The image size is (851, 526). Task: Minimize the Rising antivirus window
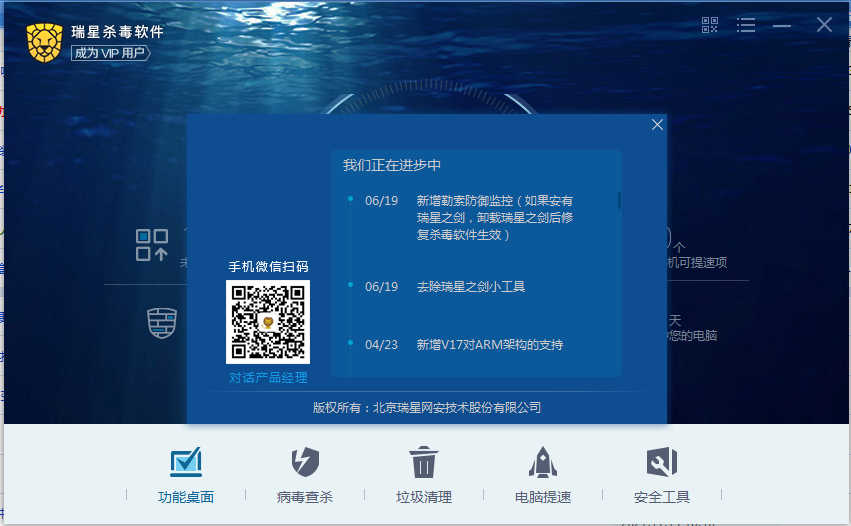pyautogui.click(x=782, y=26)
